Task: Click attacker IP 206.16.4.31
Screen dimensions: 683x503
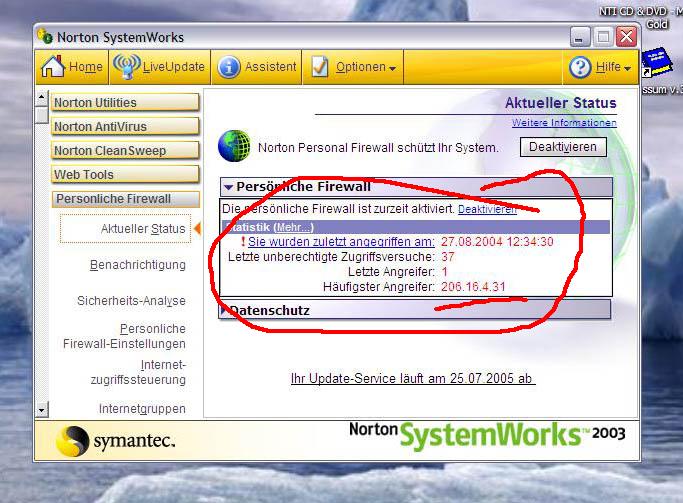Action: click(473, 287)
